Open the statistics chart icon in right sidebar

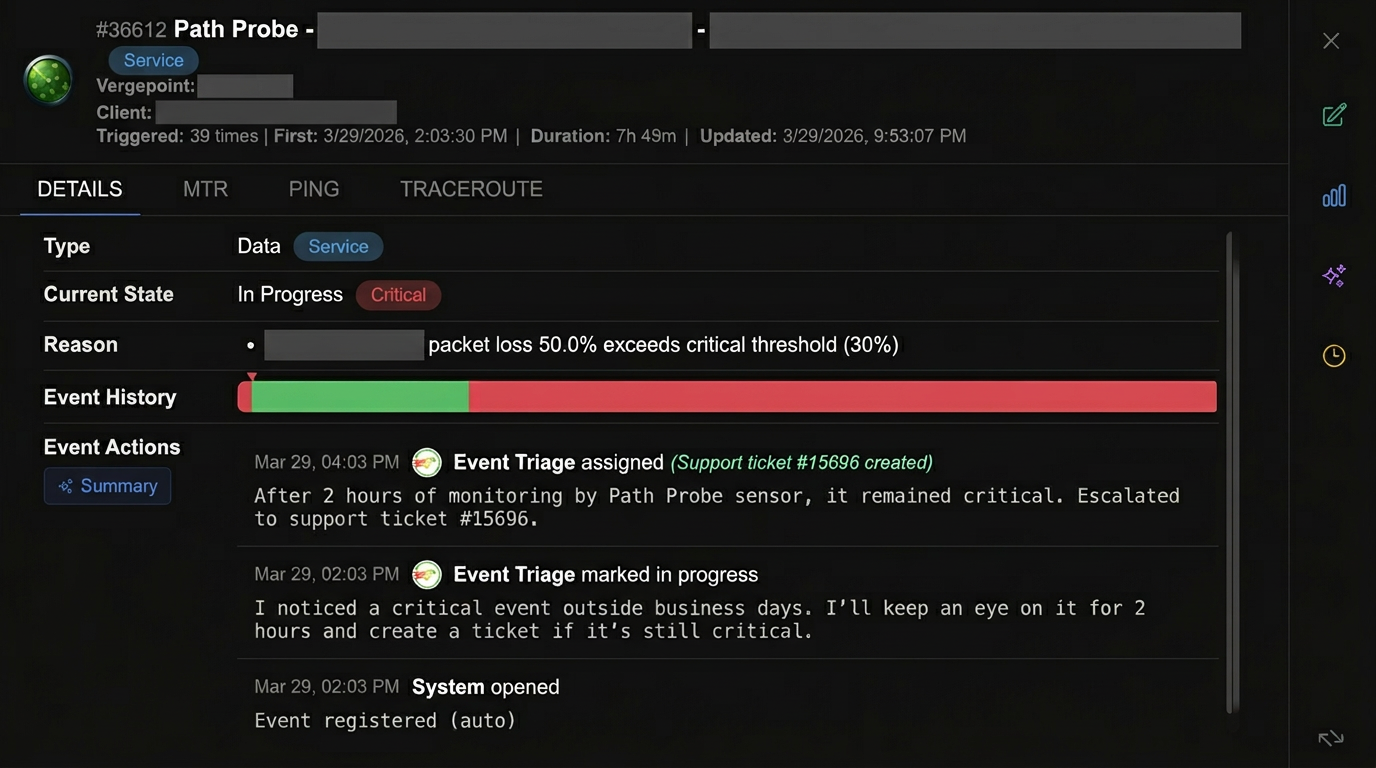coord(1334,195)
